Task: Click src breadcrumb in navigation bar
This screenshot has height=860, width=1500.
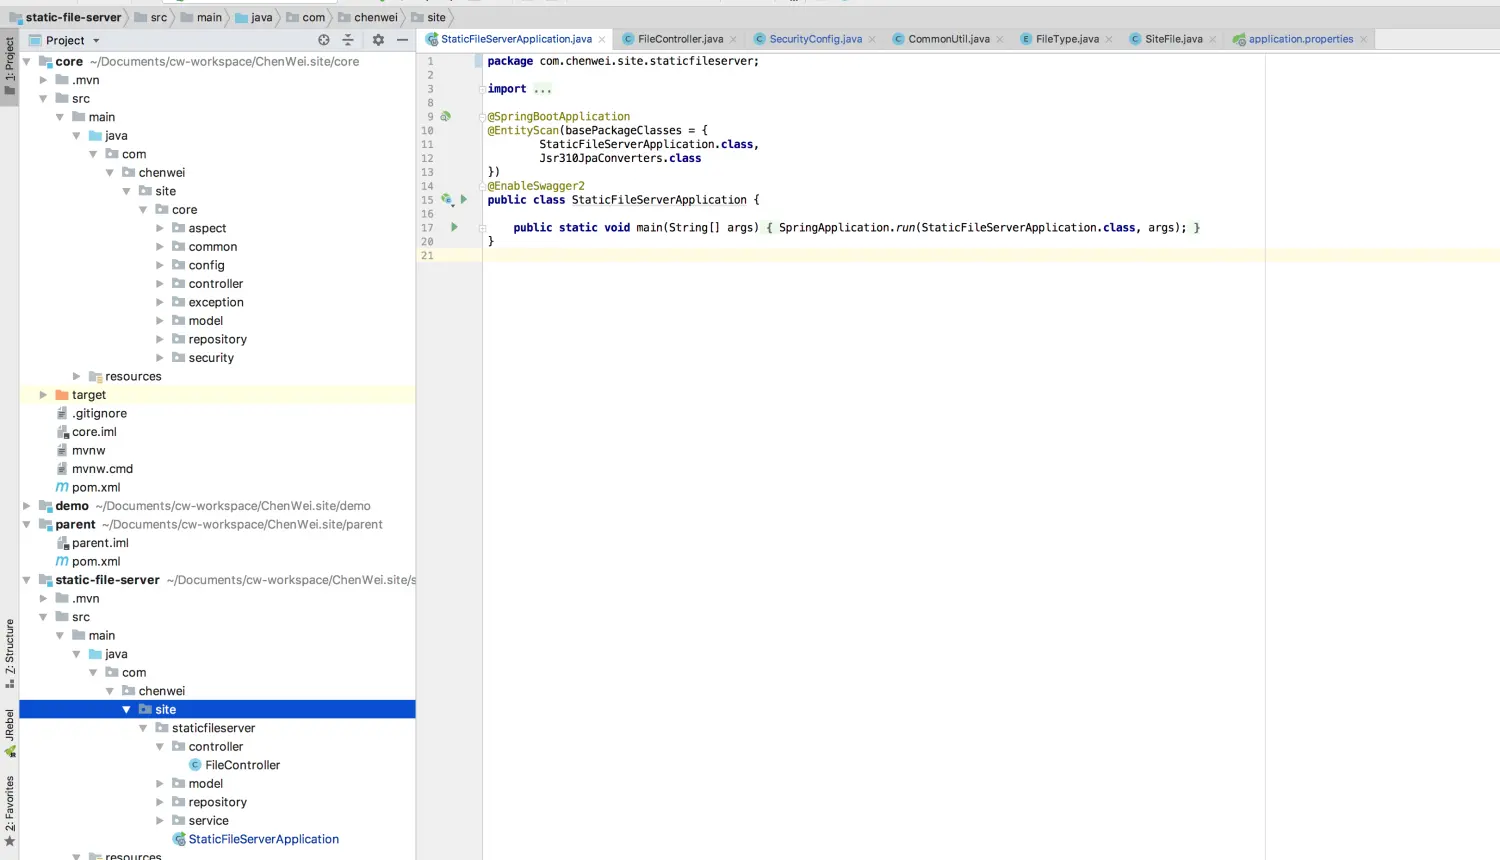Action: tap(151, 17)
